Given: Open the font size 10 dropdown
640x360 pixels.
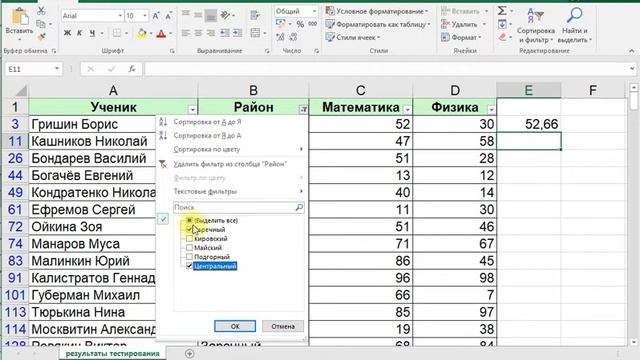Looking at the screenshot, I should (x=145, y=16).
